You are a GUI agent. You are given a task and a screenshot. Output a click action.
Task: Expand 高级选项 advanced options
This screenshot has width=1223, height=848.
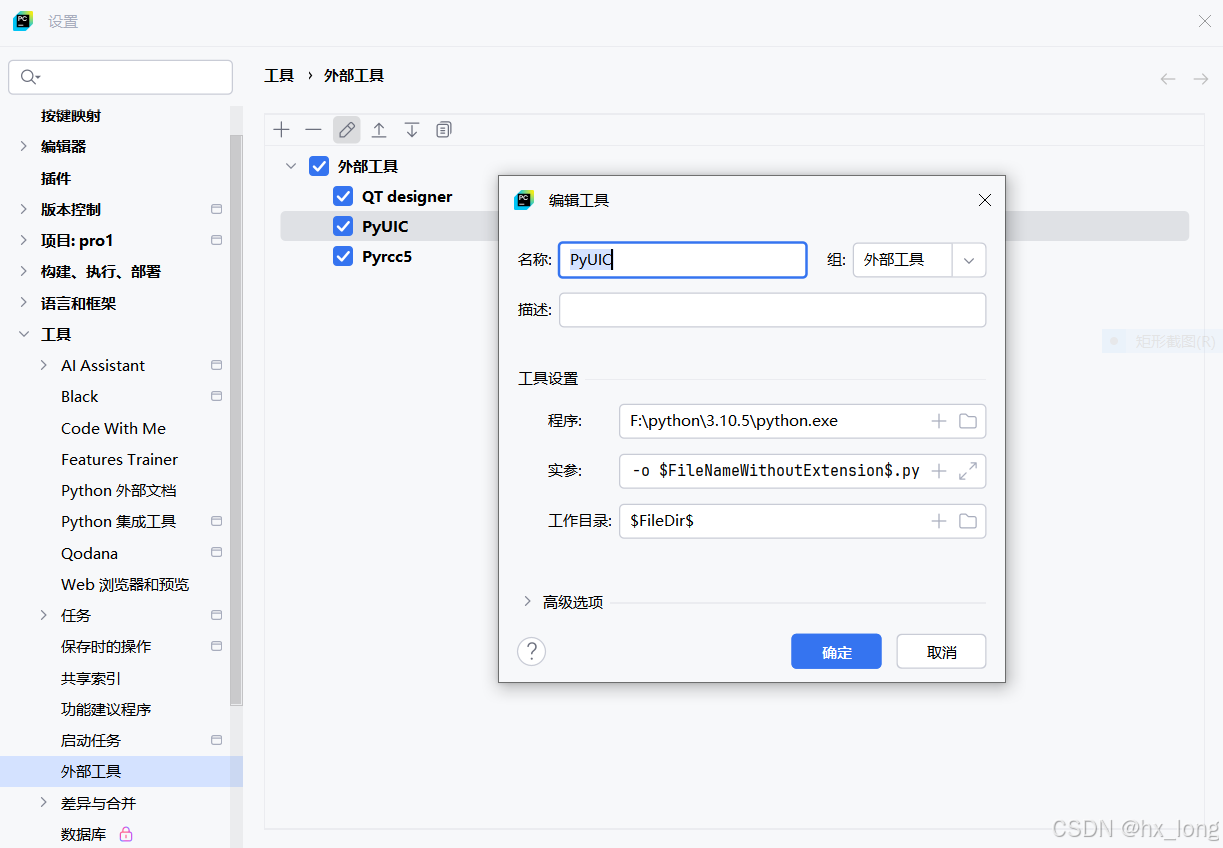point(527,602)
